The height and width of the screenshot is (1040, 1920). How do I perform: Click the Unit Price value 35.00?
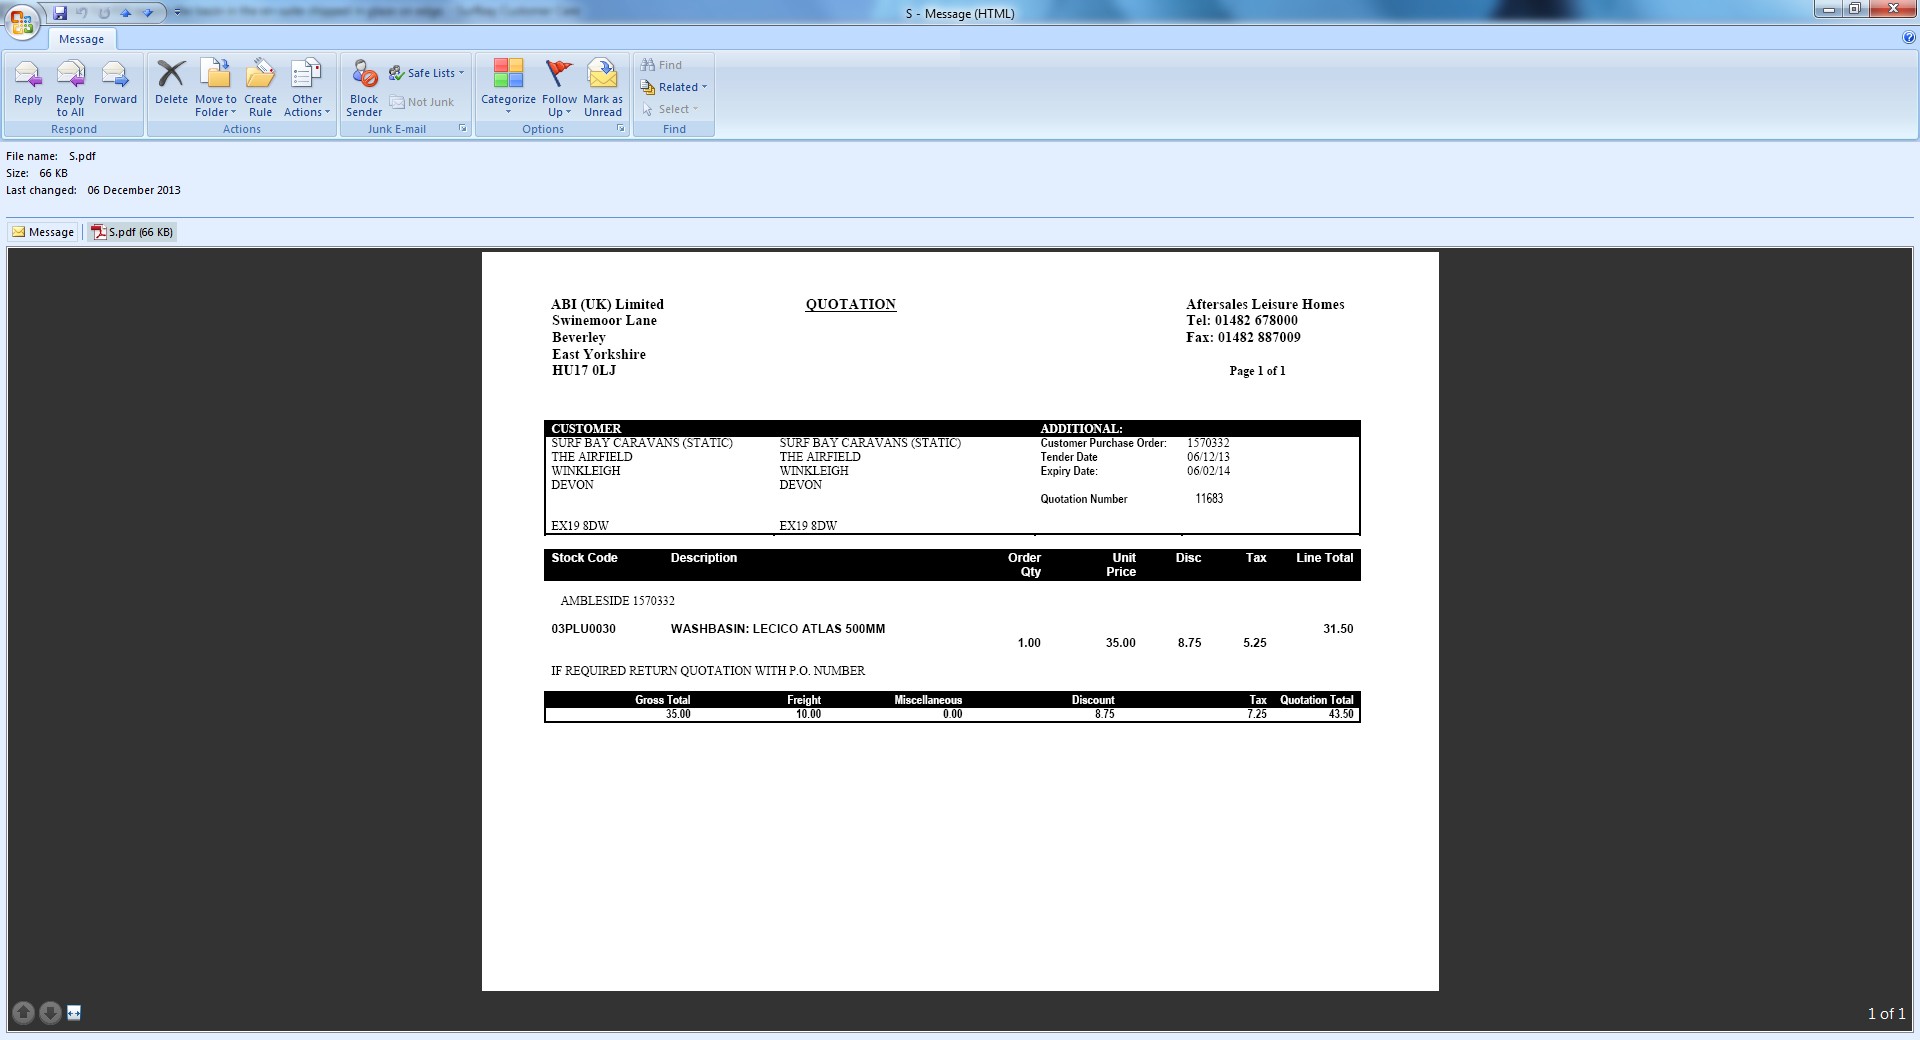(x=1120, y=643)
